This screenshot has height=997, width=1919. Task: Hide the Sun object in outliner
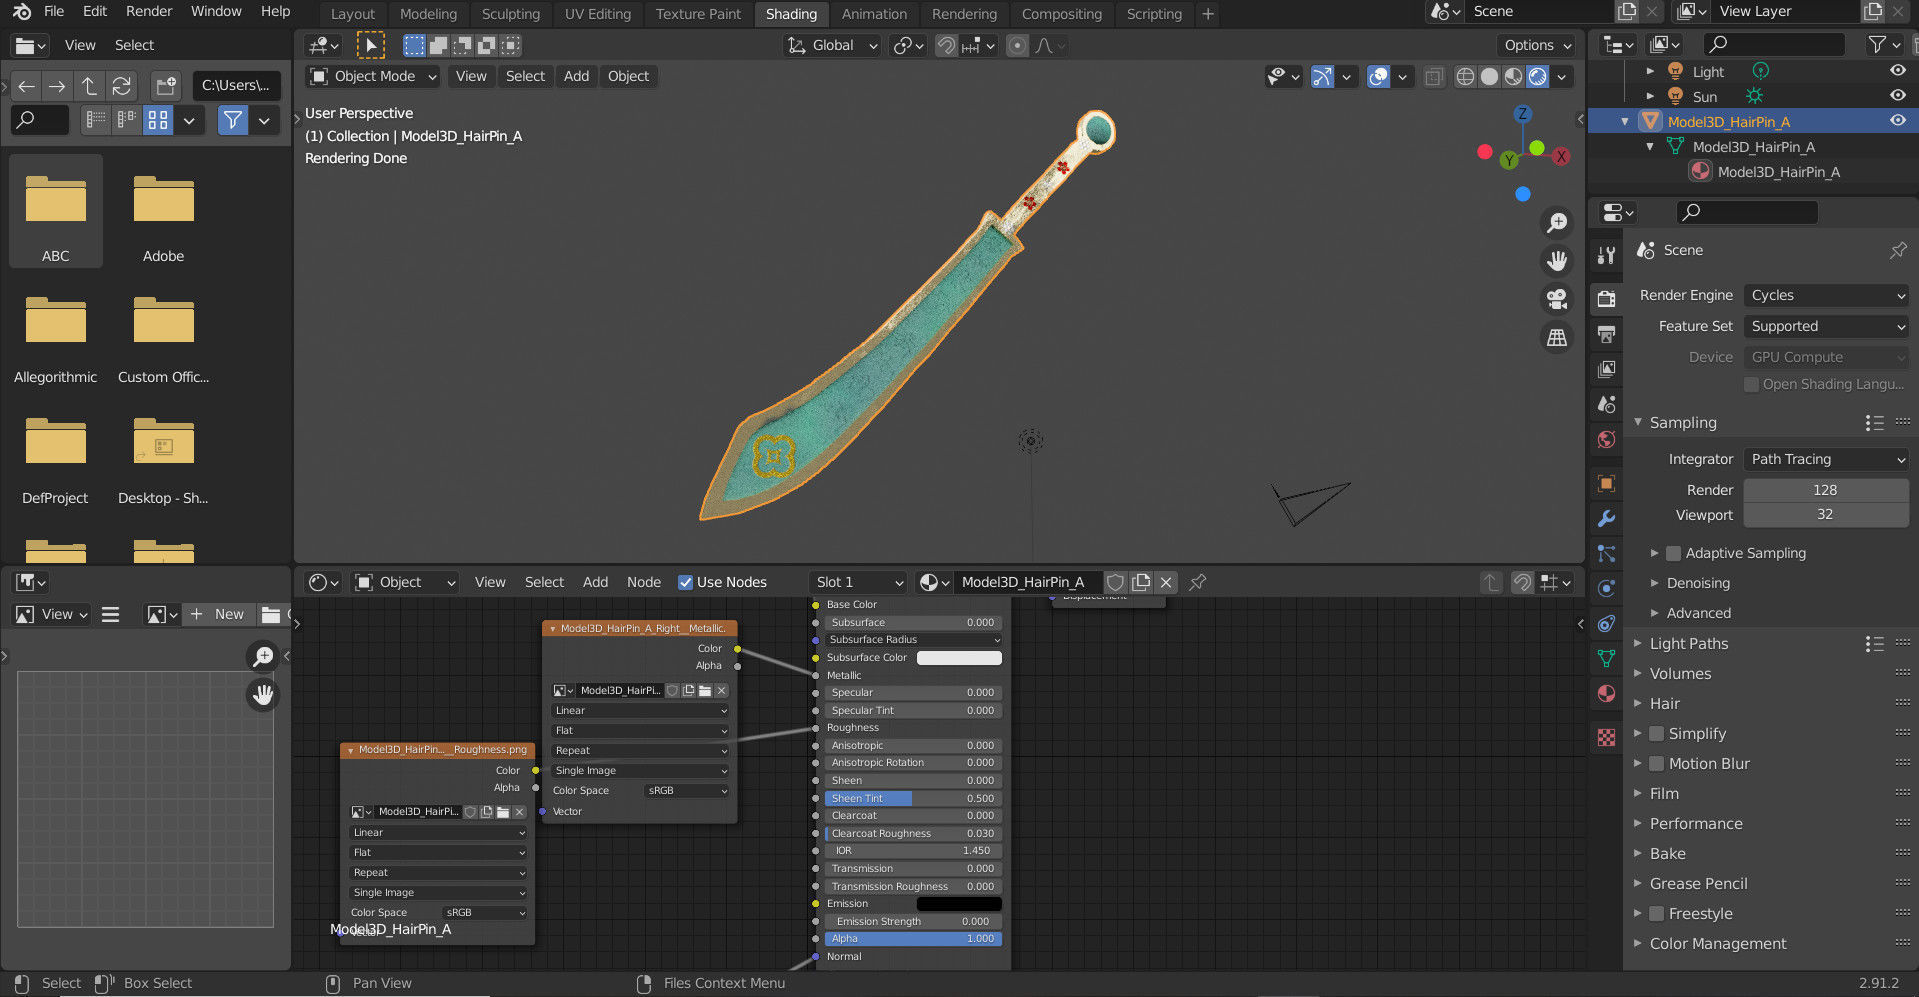[x=1897, y=95]
